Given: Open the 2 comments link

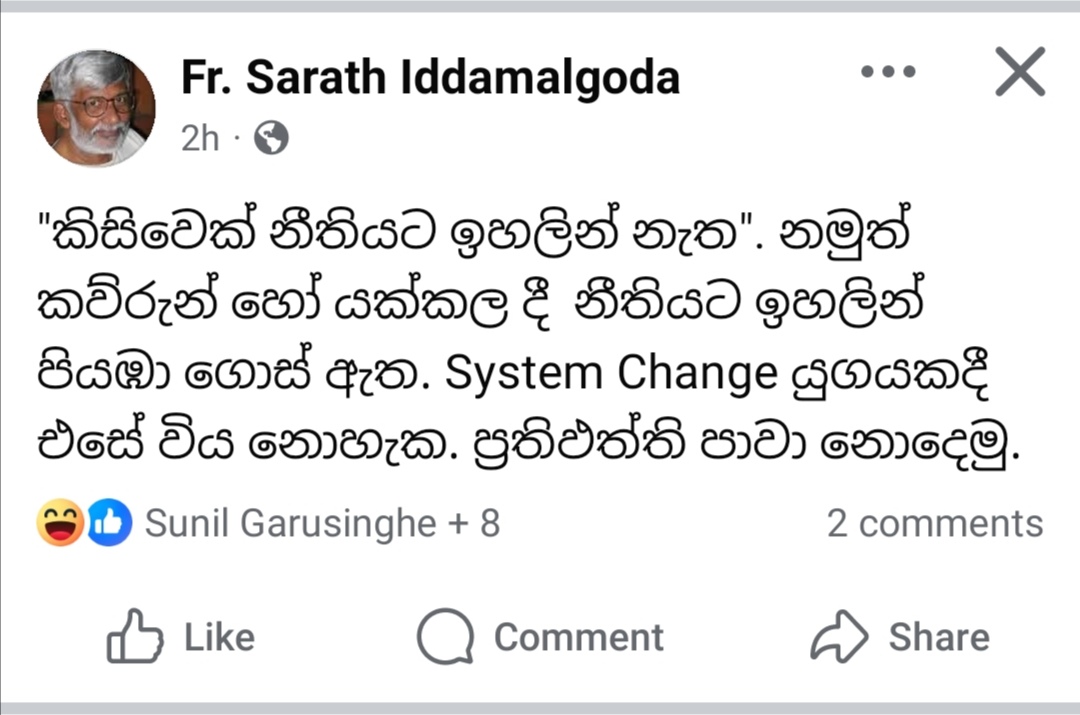Looking at the screenshot, I should [934, 523].
